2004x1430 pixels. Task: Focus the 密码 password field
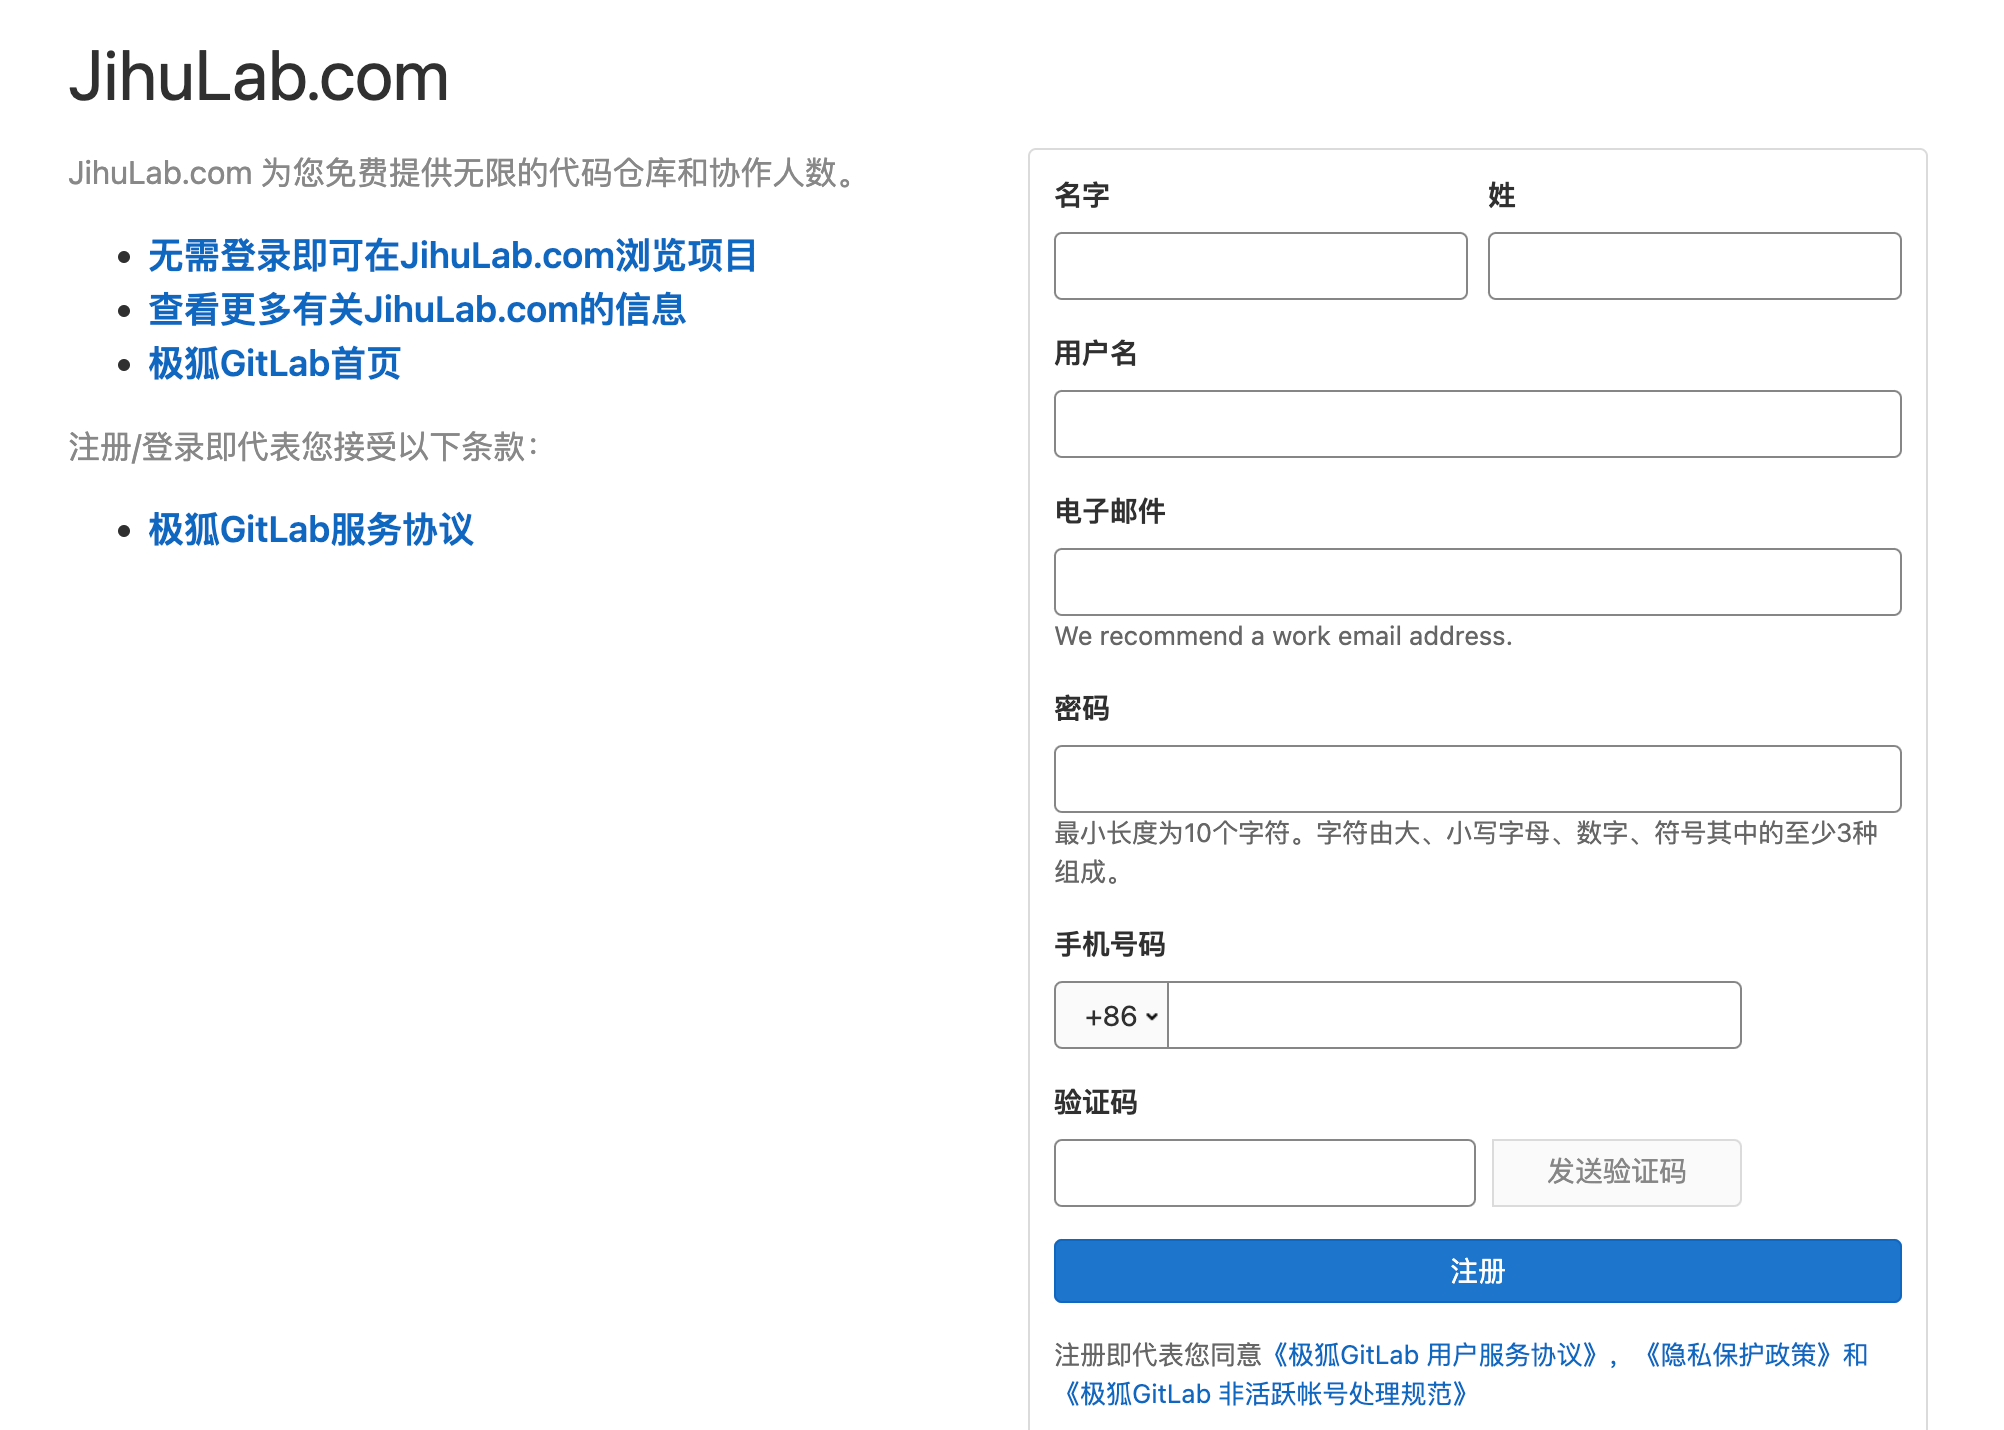point(1477,779)
